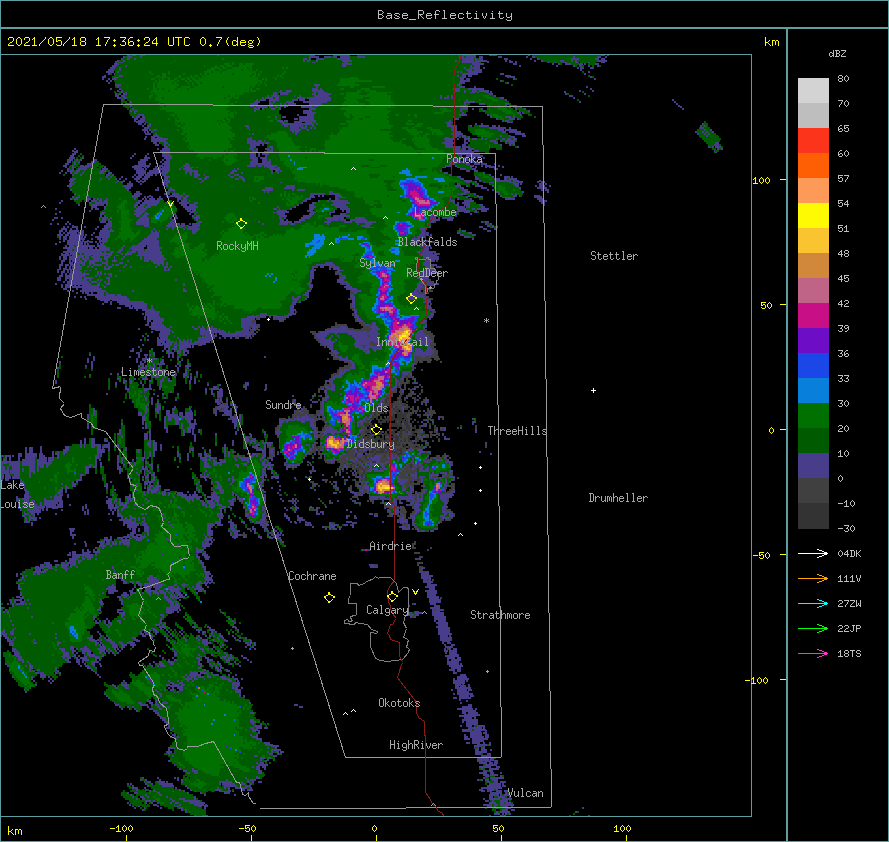
Task: Click the Ponoka label
Action: (x=464, y=159)
